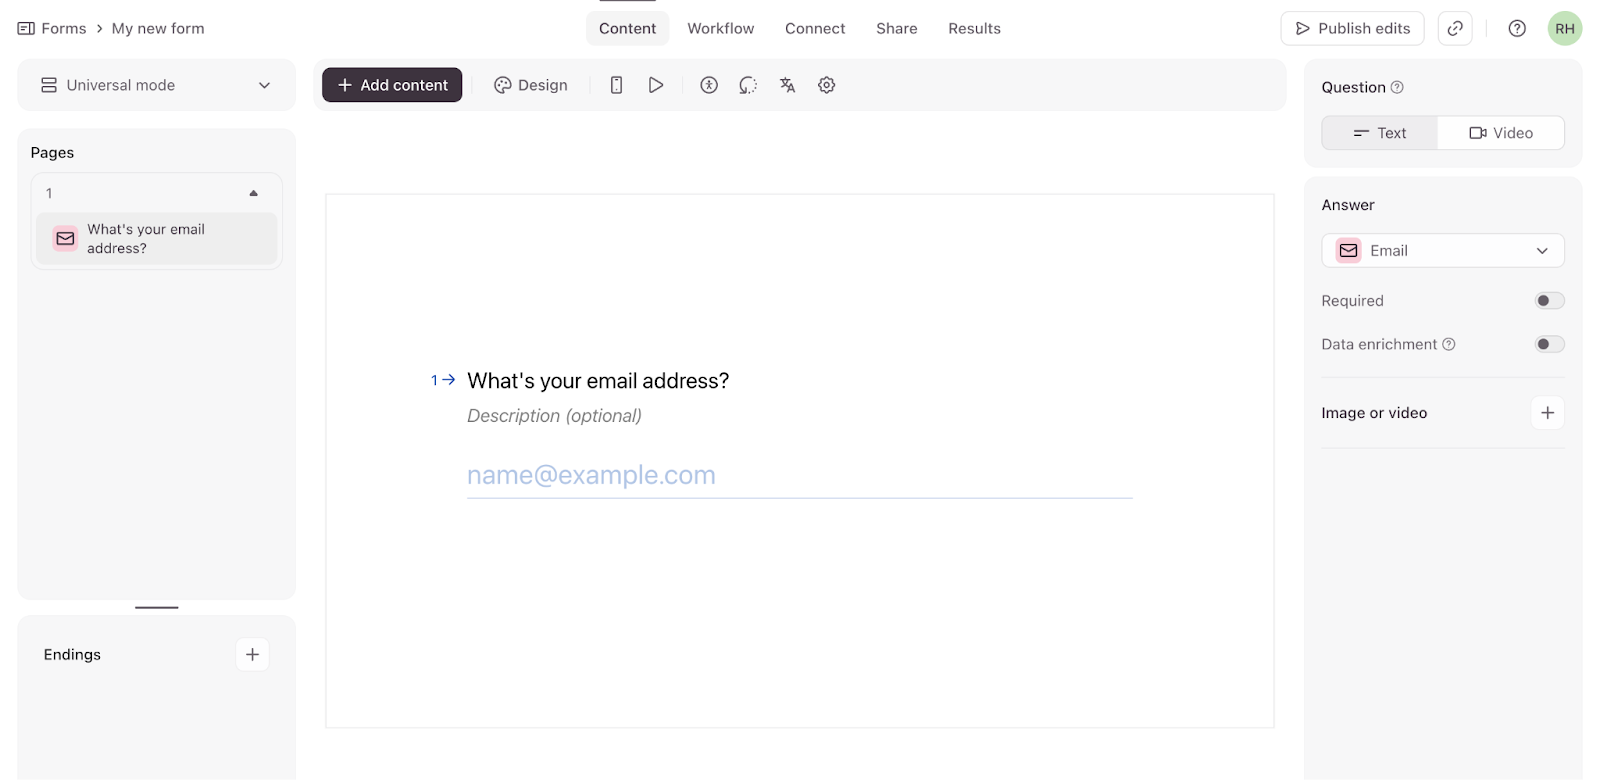
Task: Click the name@example.com email input field
Action: point(798,476)
